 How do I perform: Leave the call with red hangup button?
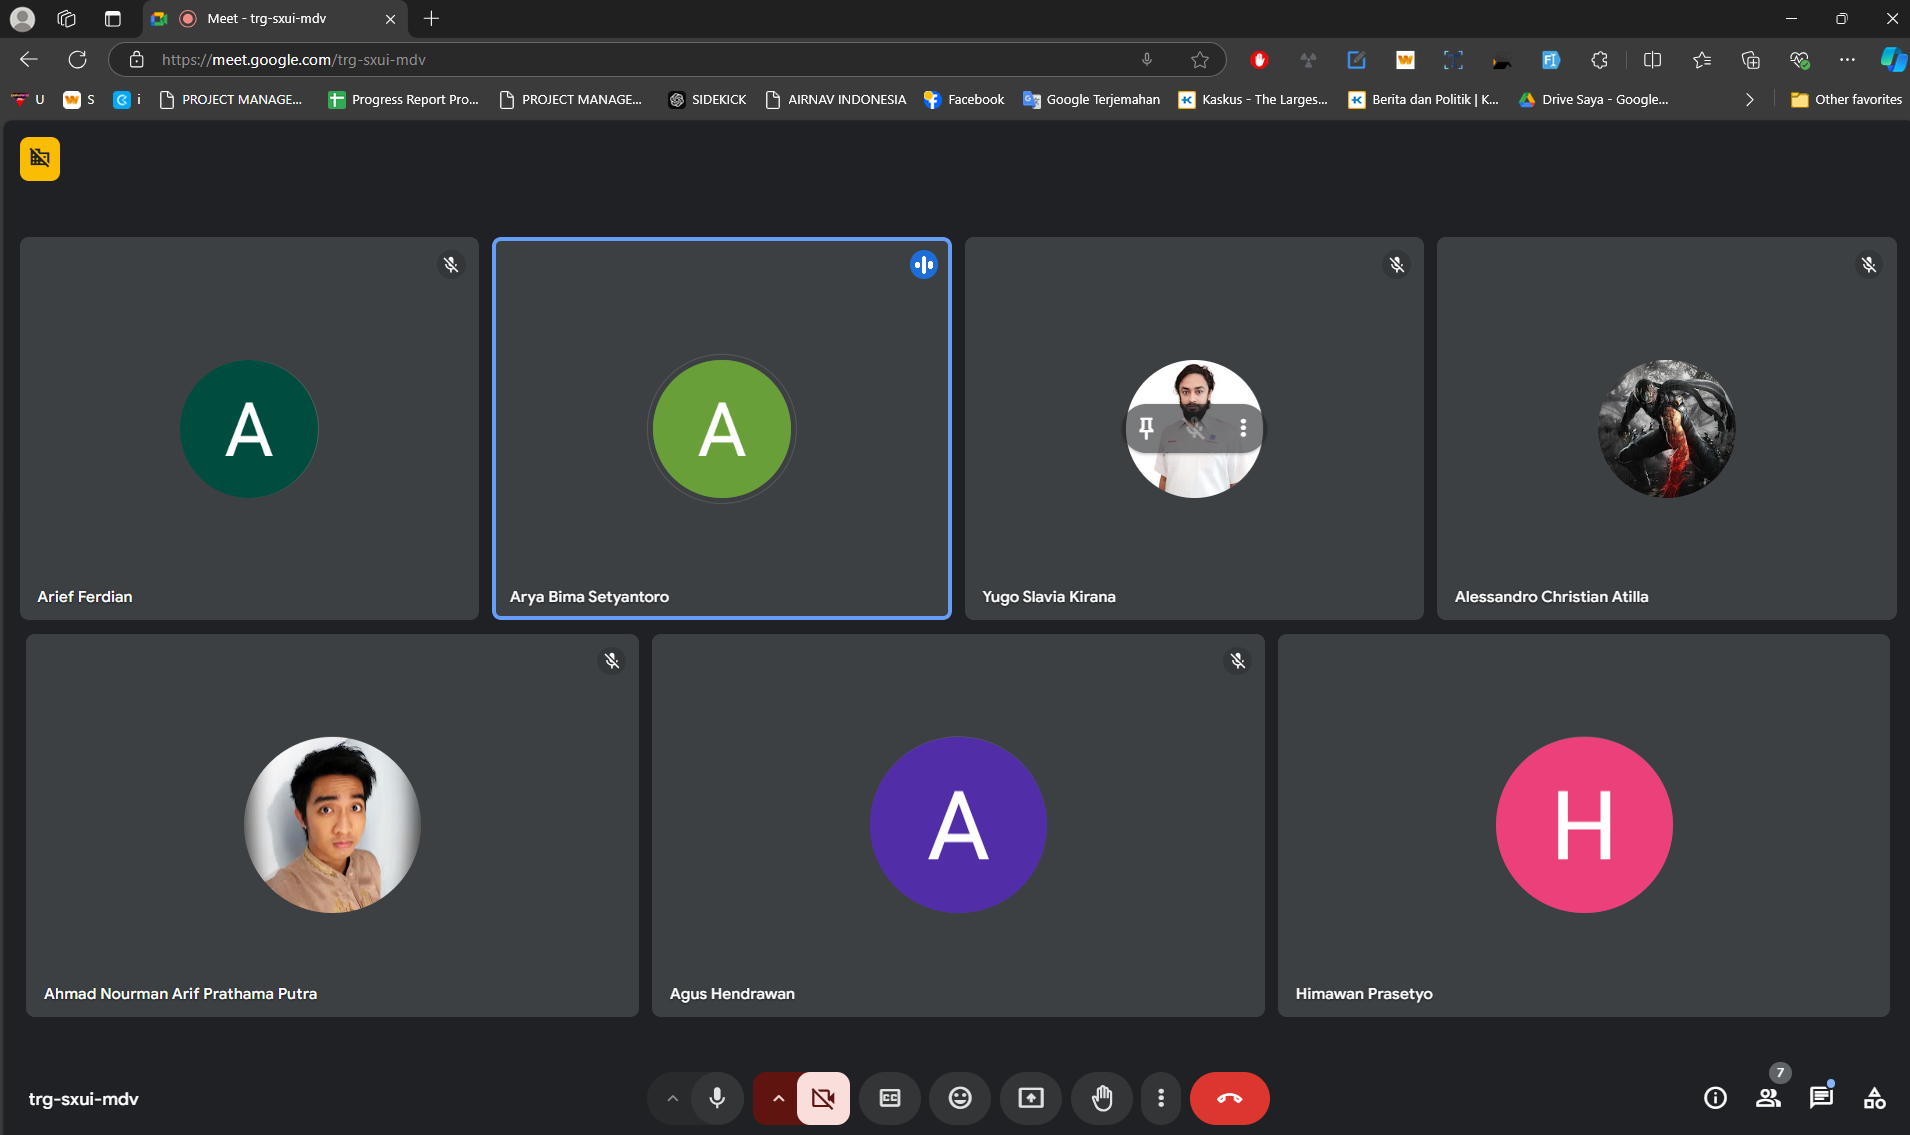click(1229, 1098)
